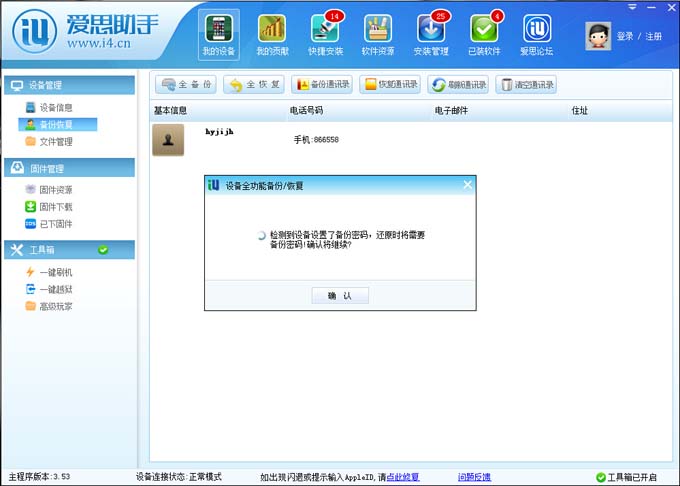
Task: Click the 恢复通讯录 button
Action: click(x=390, y=84)
